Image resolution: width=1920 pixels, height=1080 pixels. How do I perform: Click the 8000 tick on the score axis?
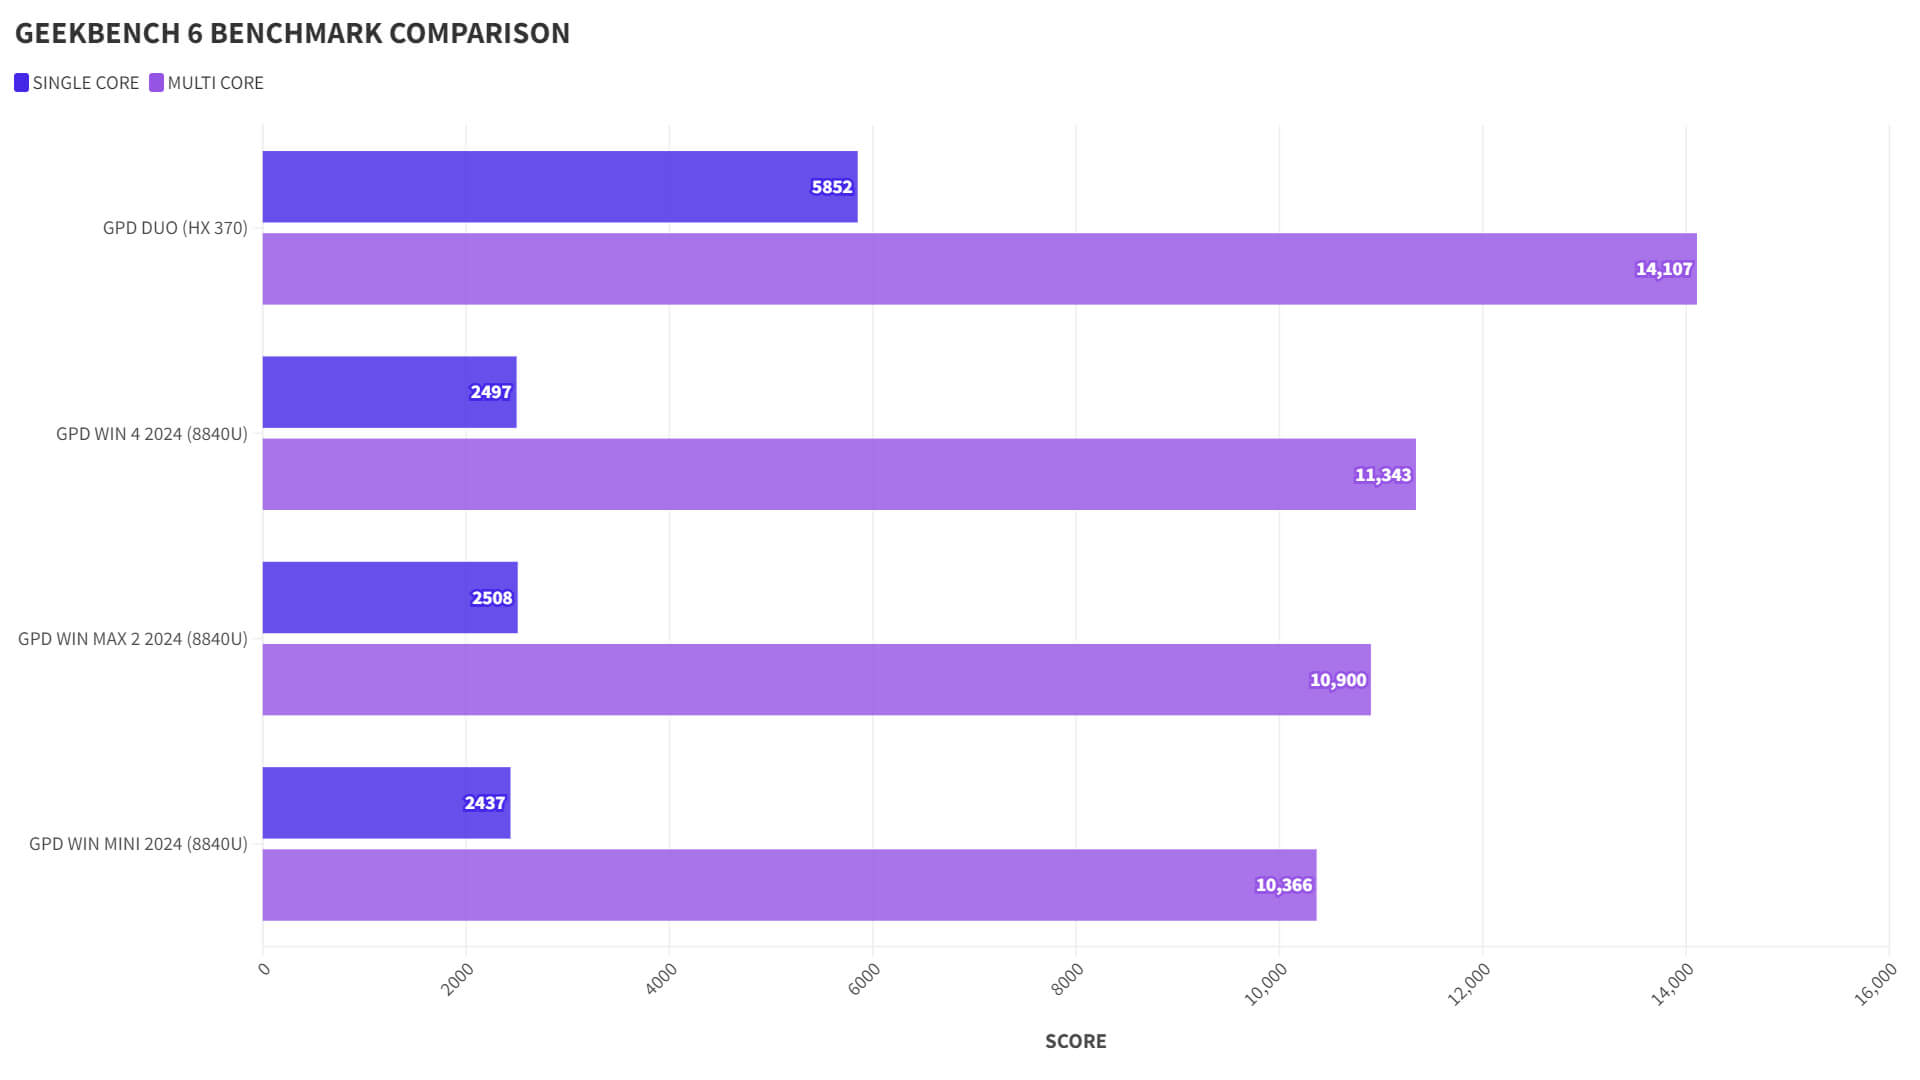click(1068, 979)
